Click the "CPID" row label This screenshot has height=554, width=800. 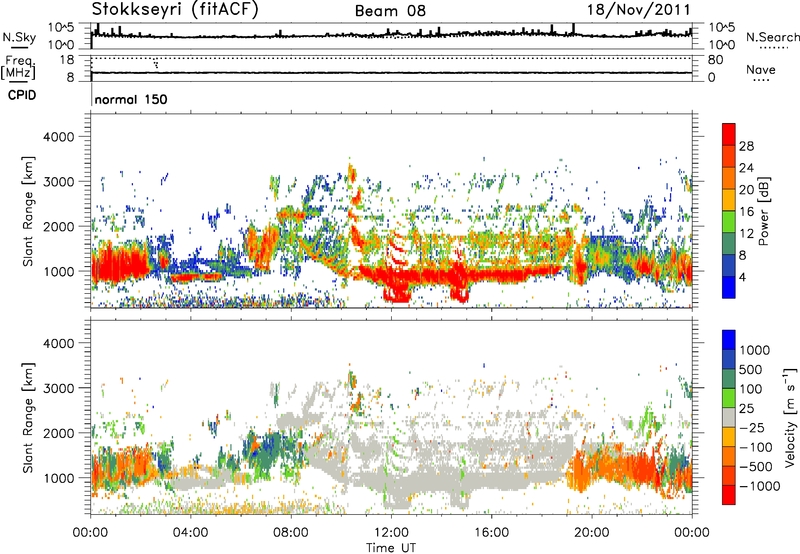(x=22, y=95)
